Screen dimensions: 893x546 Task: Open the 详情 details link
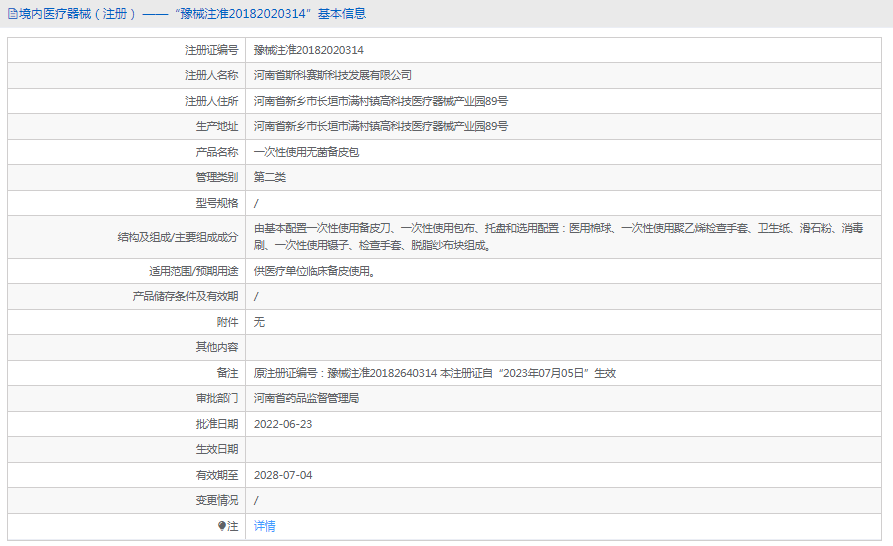click(264, 526)
